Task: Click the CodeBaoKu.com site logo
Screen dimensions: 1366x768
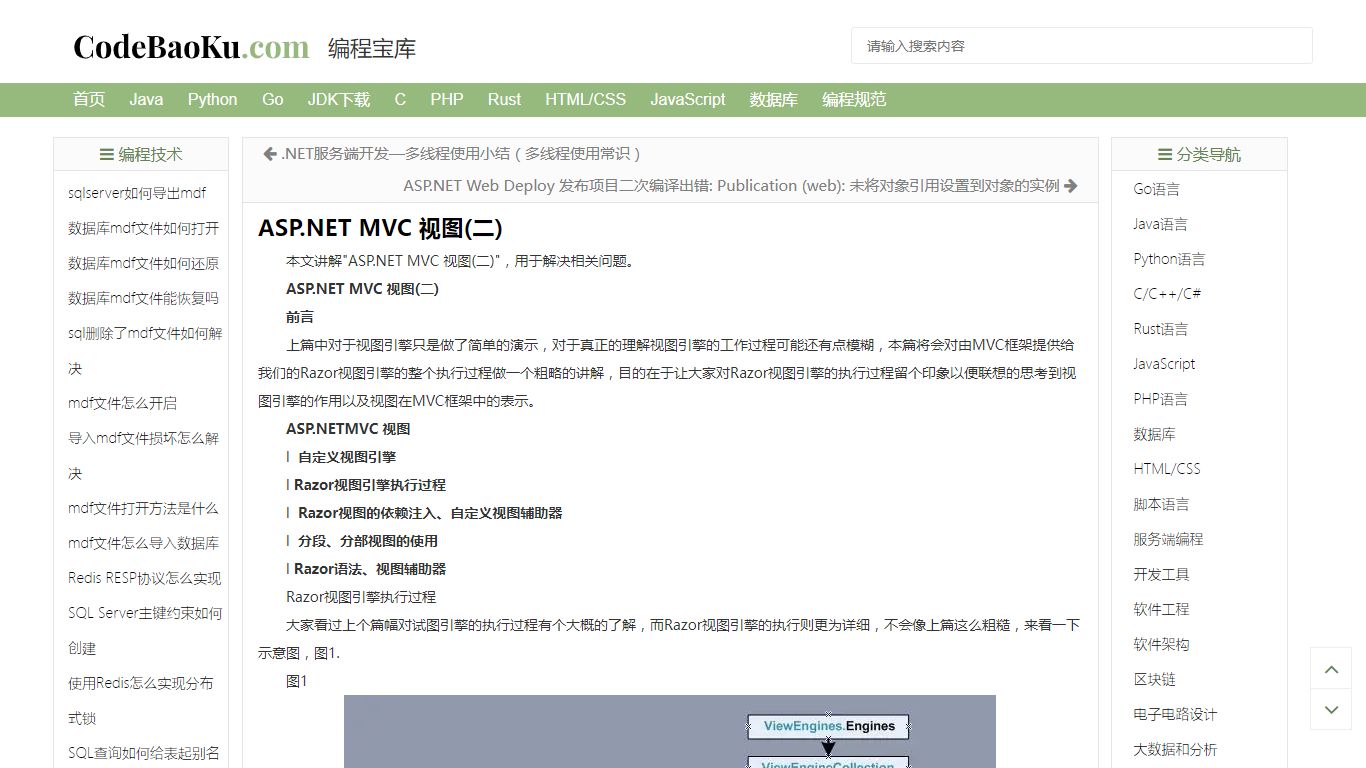Action: [191, 47]
